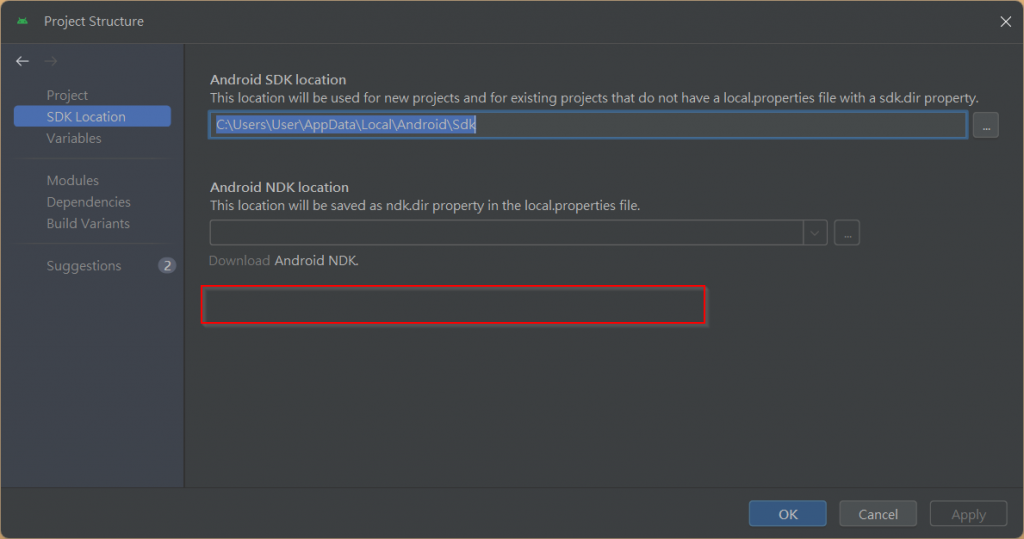Click the Android icon in the title bar
1024x539 pixels.
click(x=23, y=21)
